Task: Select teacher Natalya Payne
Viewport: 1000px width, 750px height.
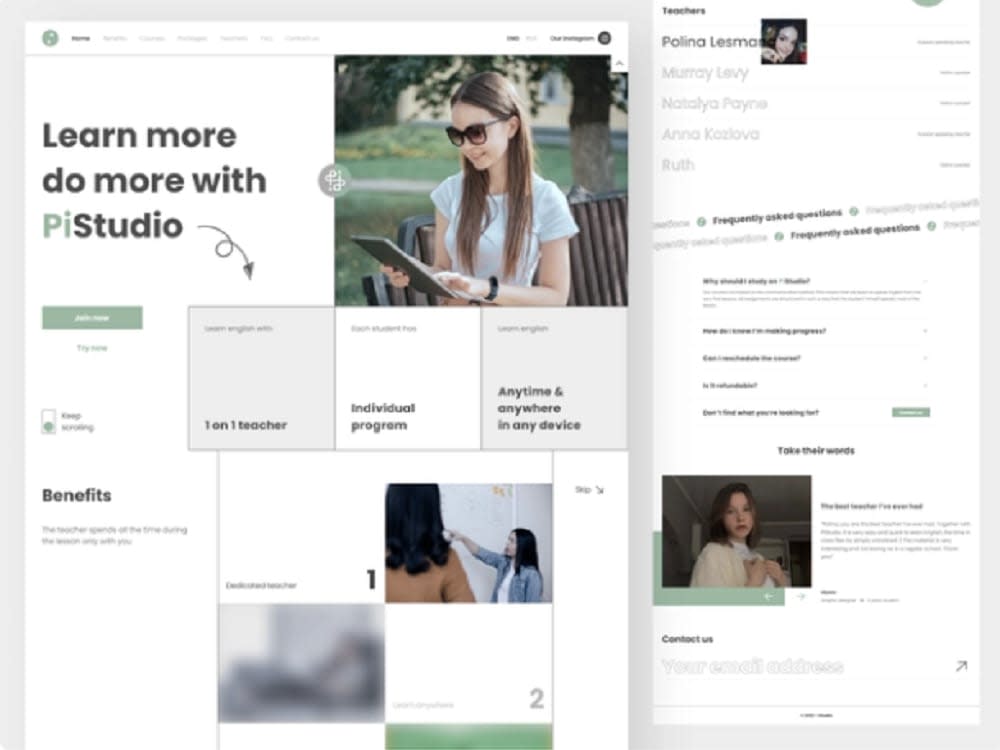Action: tap(714, 103)
